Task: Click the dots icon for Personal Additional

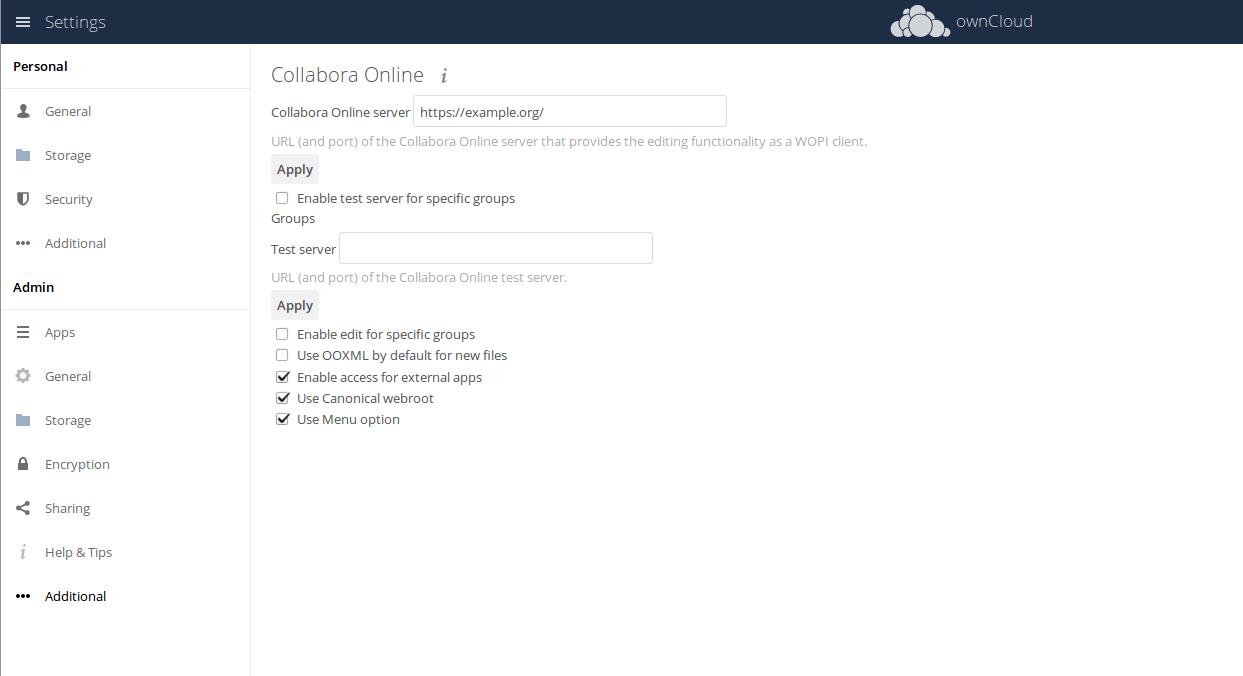Action: 23,243
